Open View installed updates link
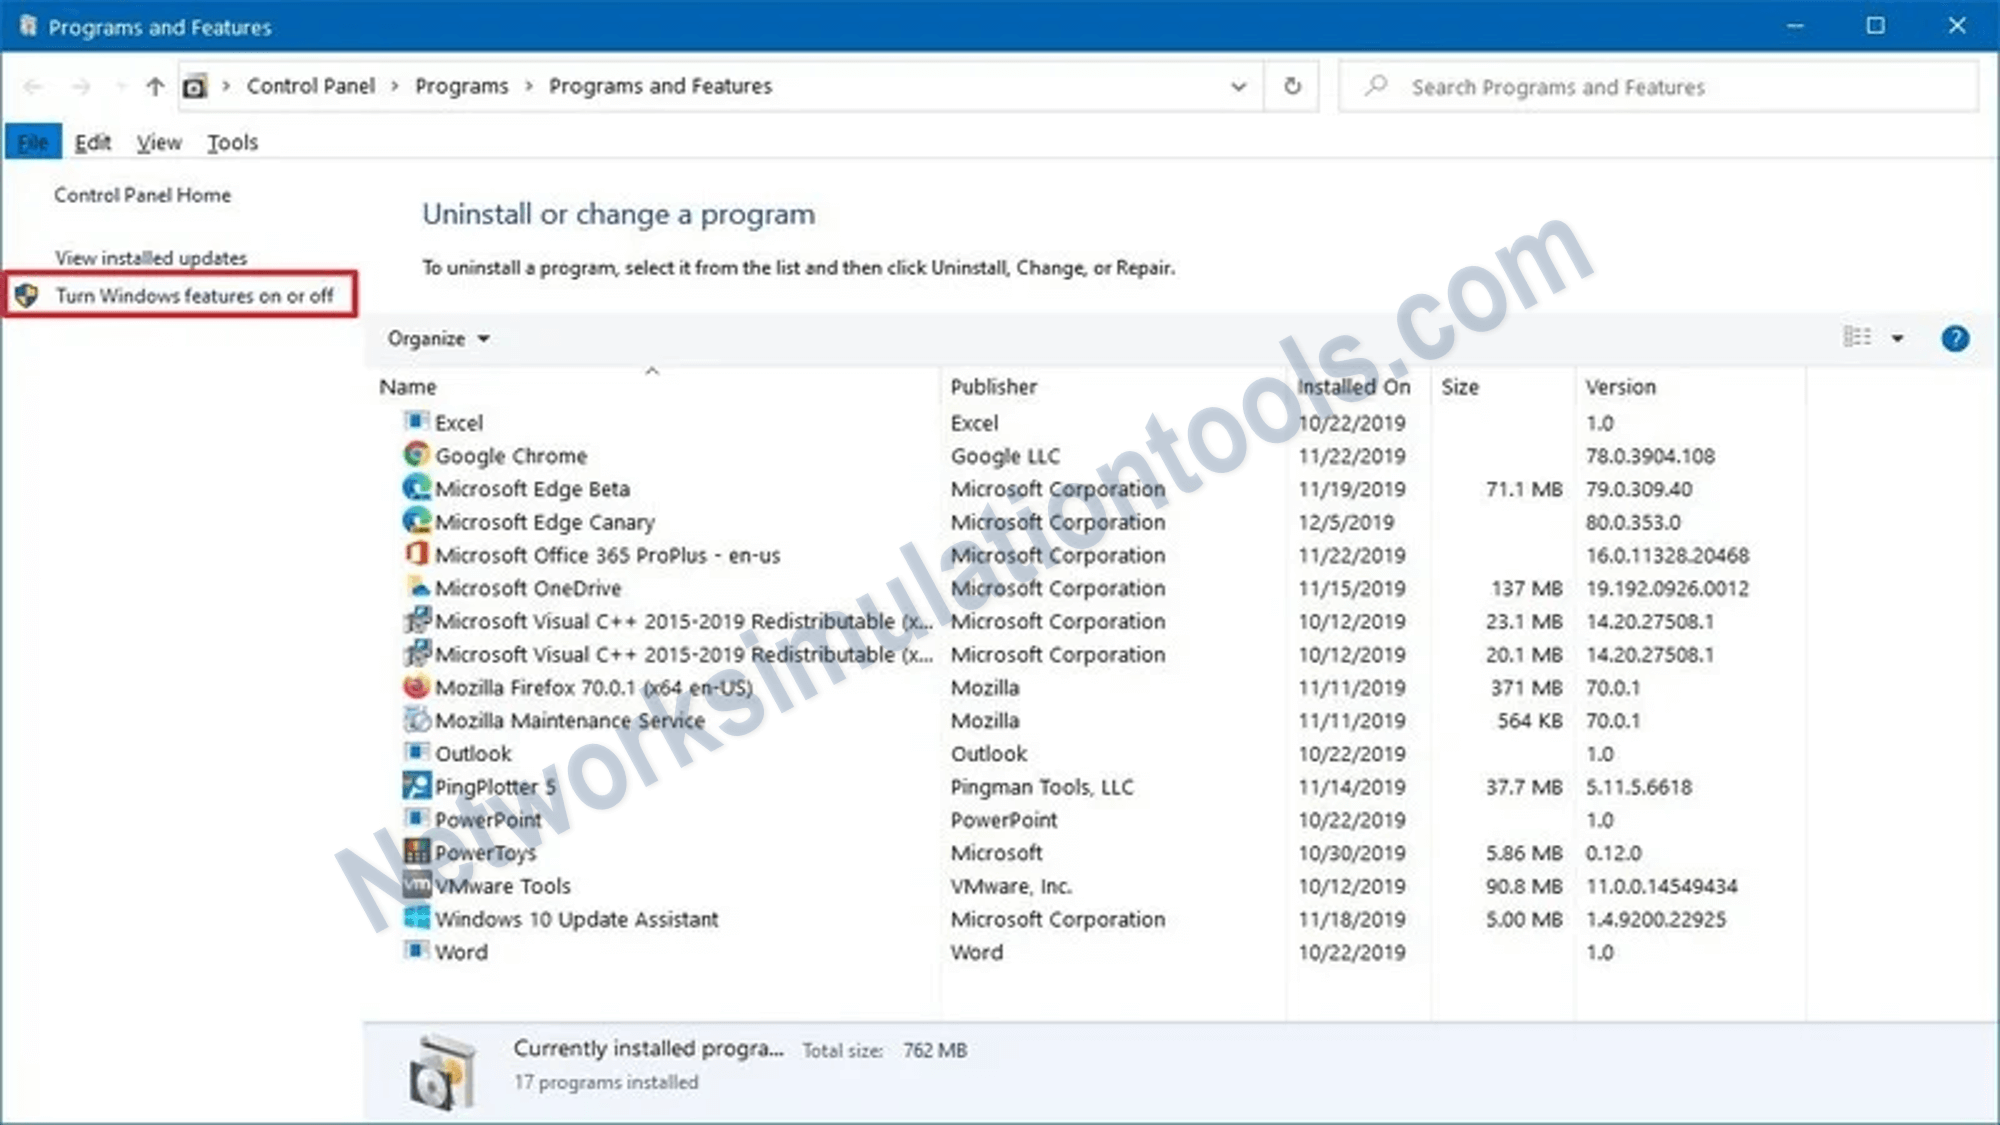Viewport: 2000px width, 1125px height. click(151, 258)
